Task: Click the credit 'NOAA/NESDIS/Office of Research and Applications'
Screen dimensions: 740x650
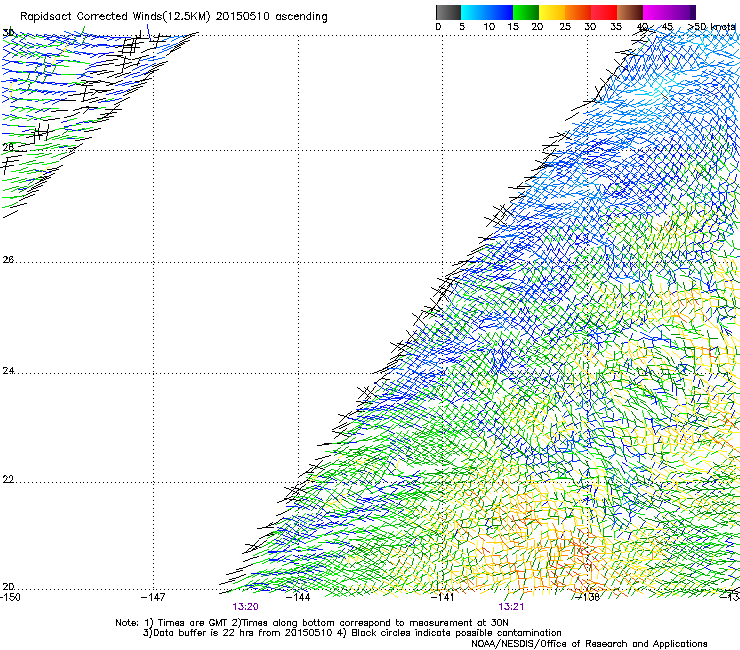Action: tap(589, 644)
